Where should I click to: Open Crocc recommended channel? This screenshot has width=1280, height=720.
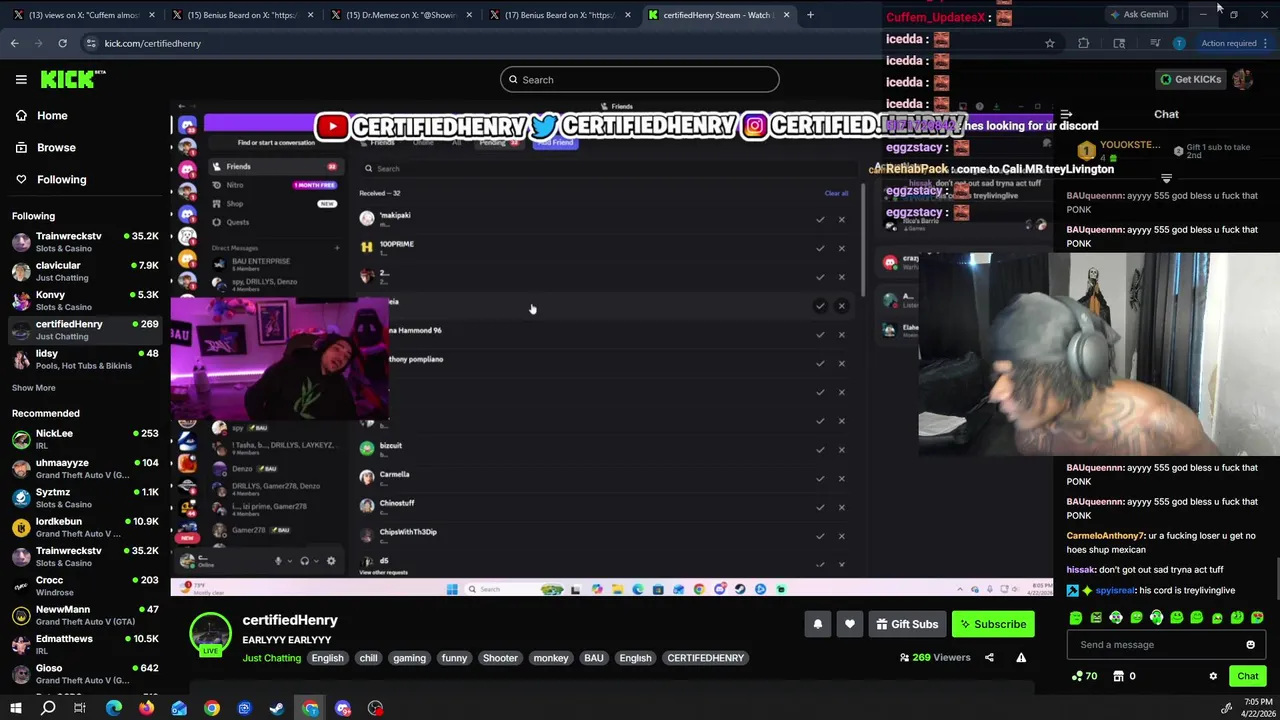85,586
